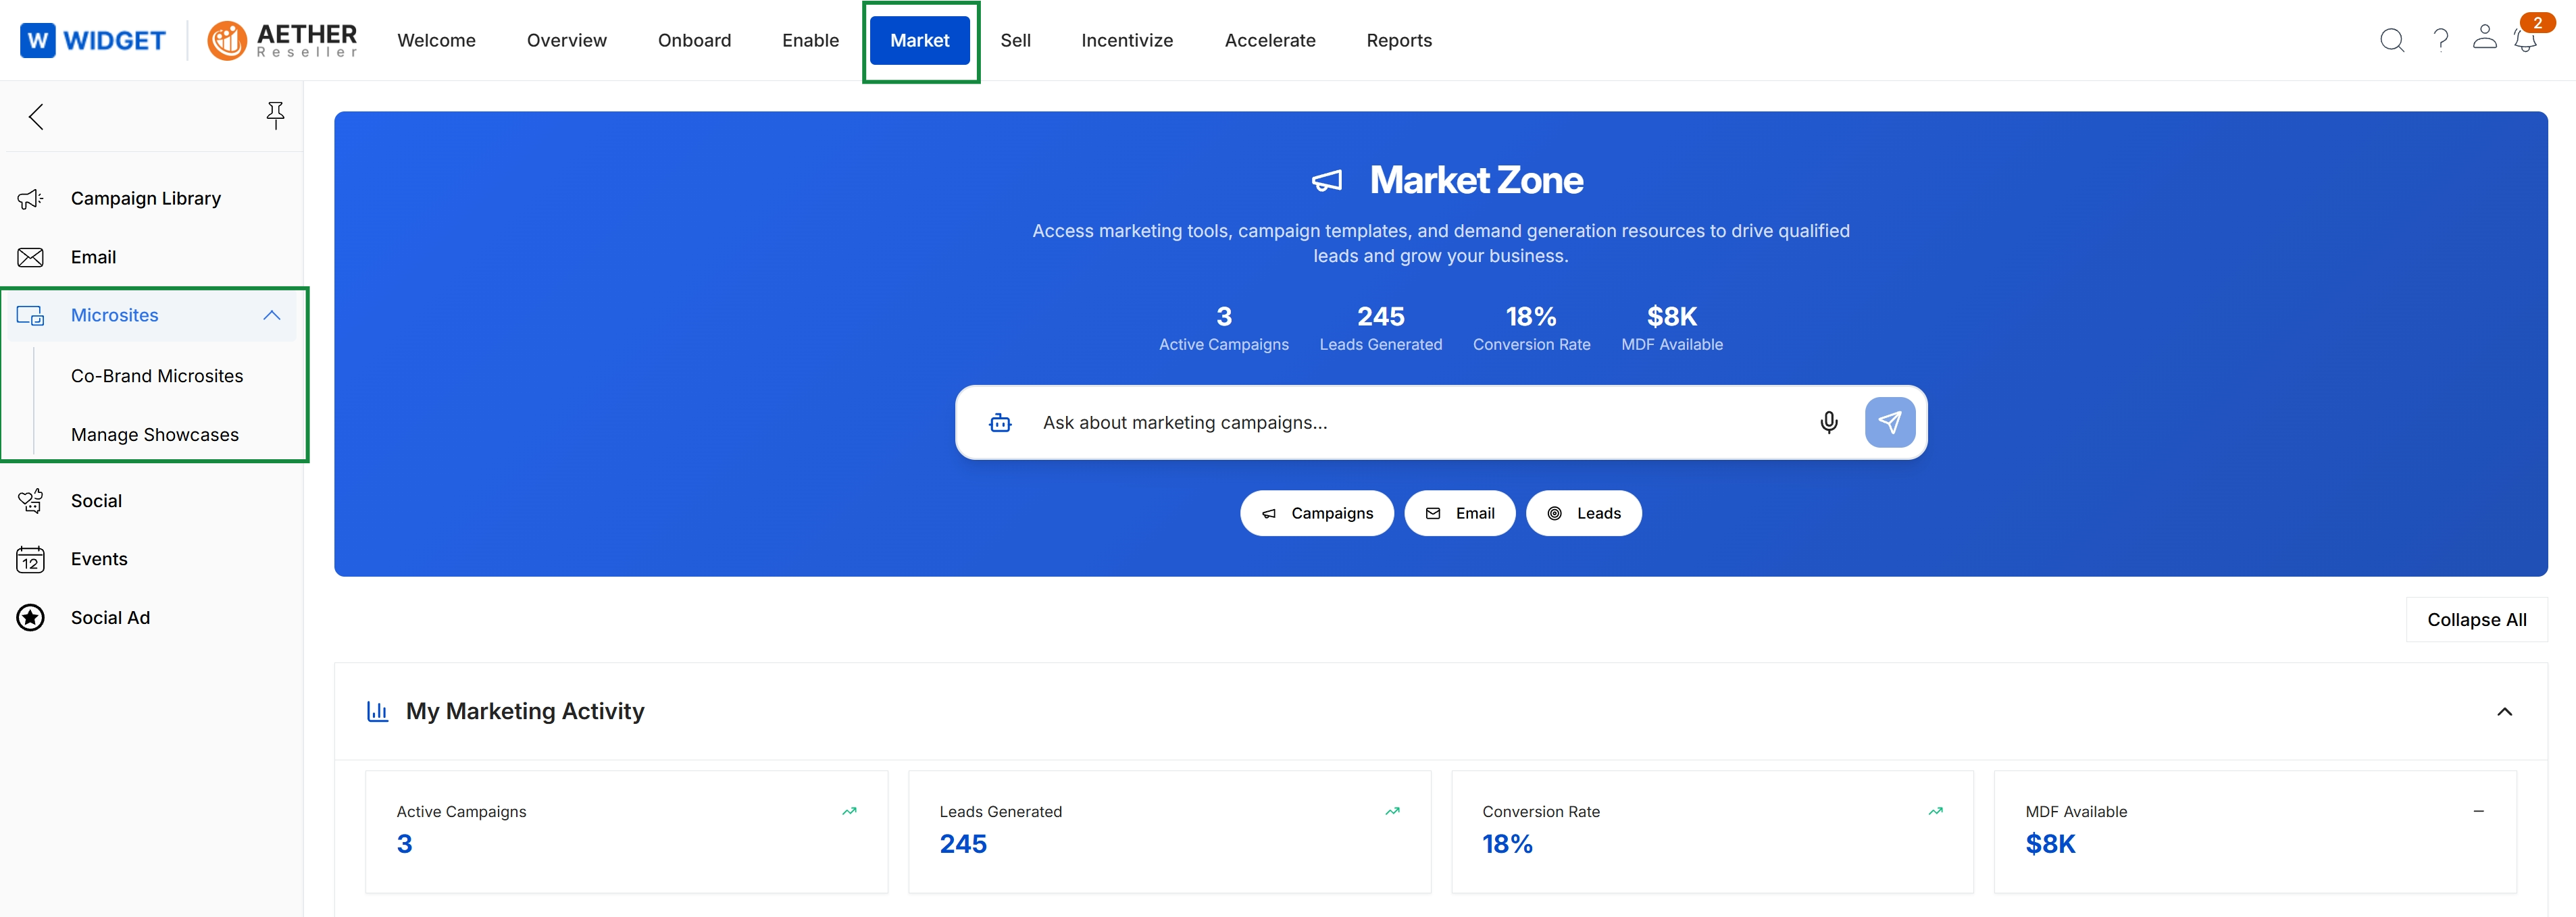The height and width of the screenshot is (917, 2576).
Task: Send query with paper plane button
Action: (x=1889, y=422)
